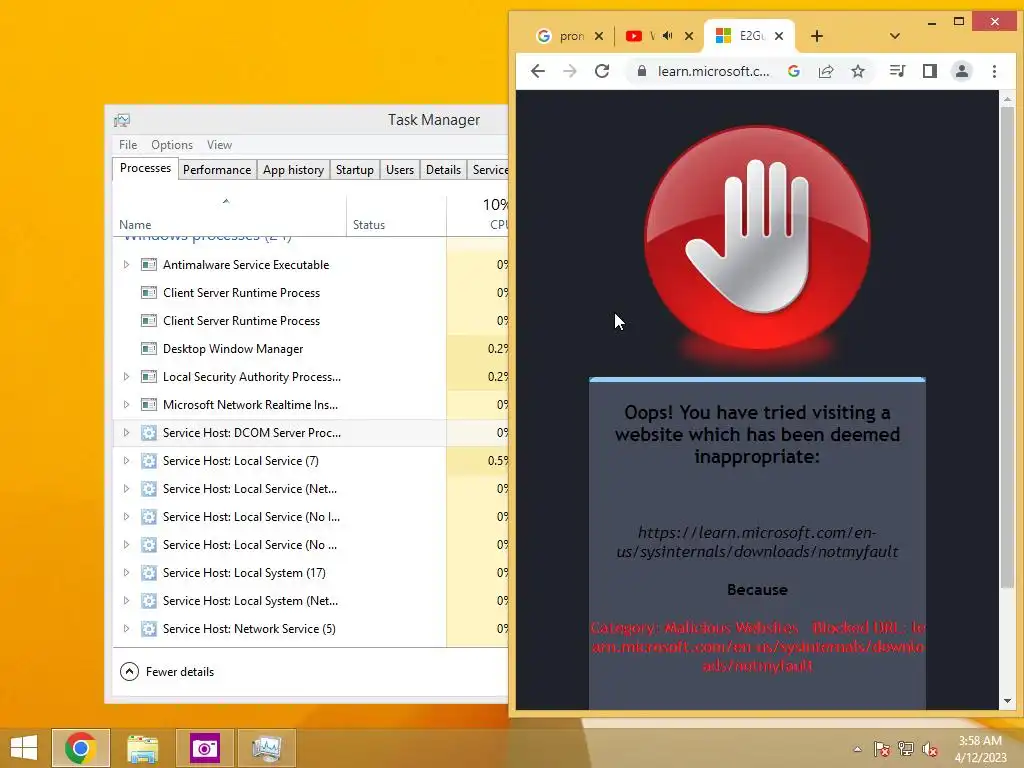Expand Service Host: Network Service (5)

click(x=126, y=629)
